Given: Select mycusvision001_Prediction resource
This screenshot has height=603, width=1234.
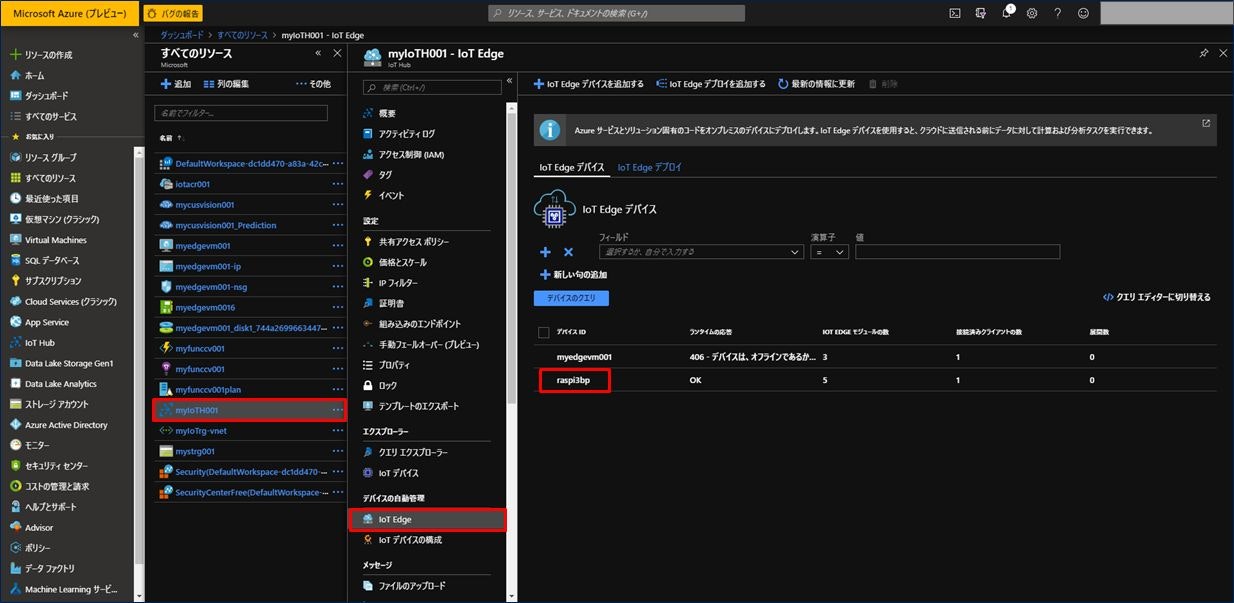Looking at the screenshot, I should 225,225.
